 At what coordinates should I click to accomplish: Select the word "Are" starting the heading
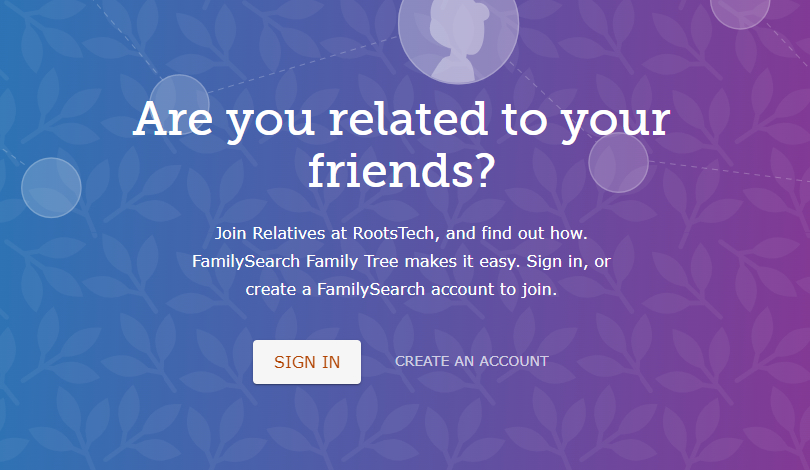pyautogui.click(x=174, y=120)
